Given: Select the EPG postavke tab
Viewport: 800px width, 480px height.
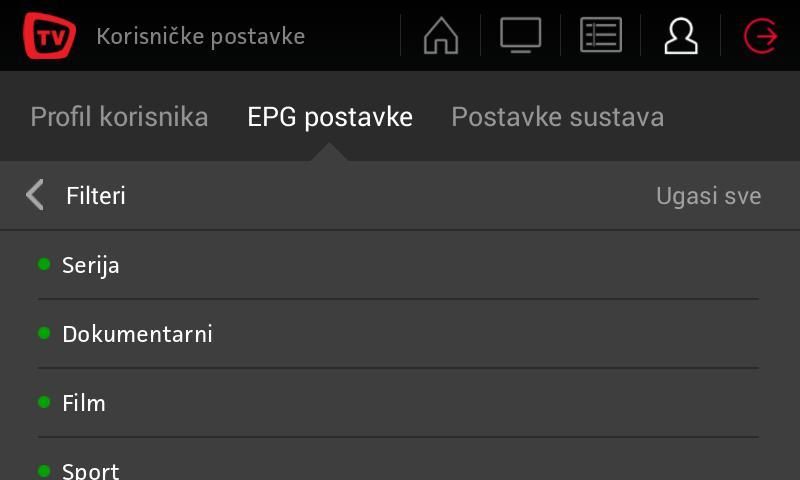Looking at the screenshot, I should 330,117.
